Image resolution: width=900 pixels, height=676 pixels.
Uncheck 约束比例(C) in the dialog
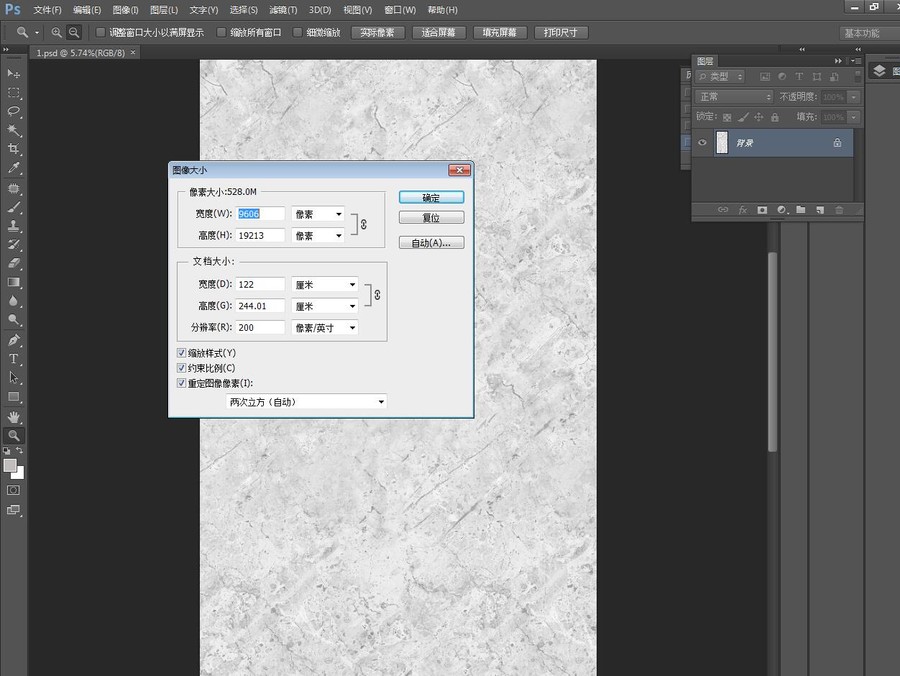pyautogui.click(x=181, y=368)
